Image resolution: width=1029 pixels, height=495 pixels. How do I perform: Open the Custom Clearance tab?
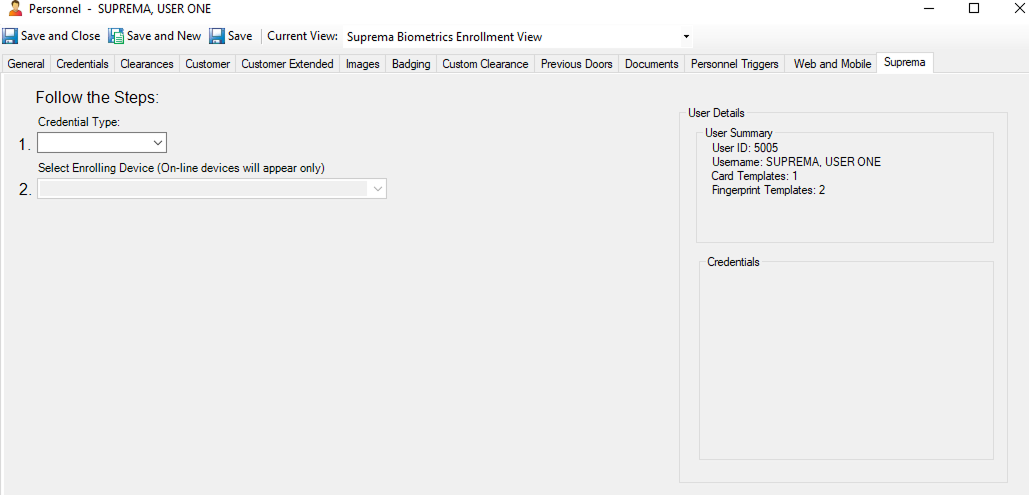pos(485,64)
